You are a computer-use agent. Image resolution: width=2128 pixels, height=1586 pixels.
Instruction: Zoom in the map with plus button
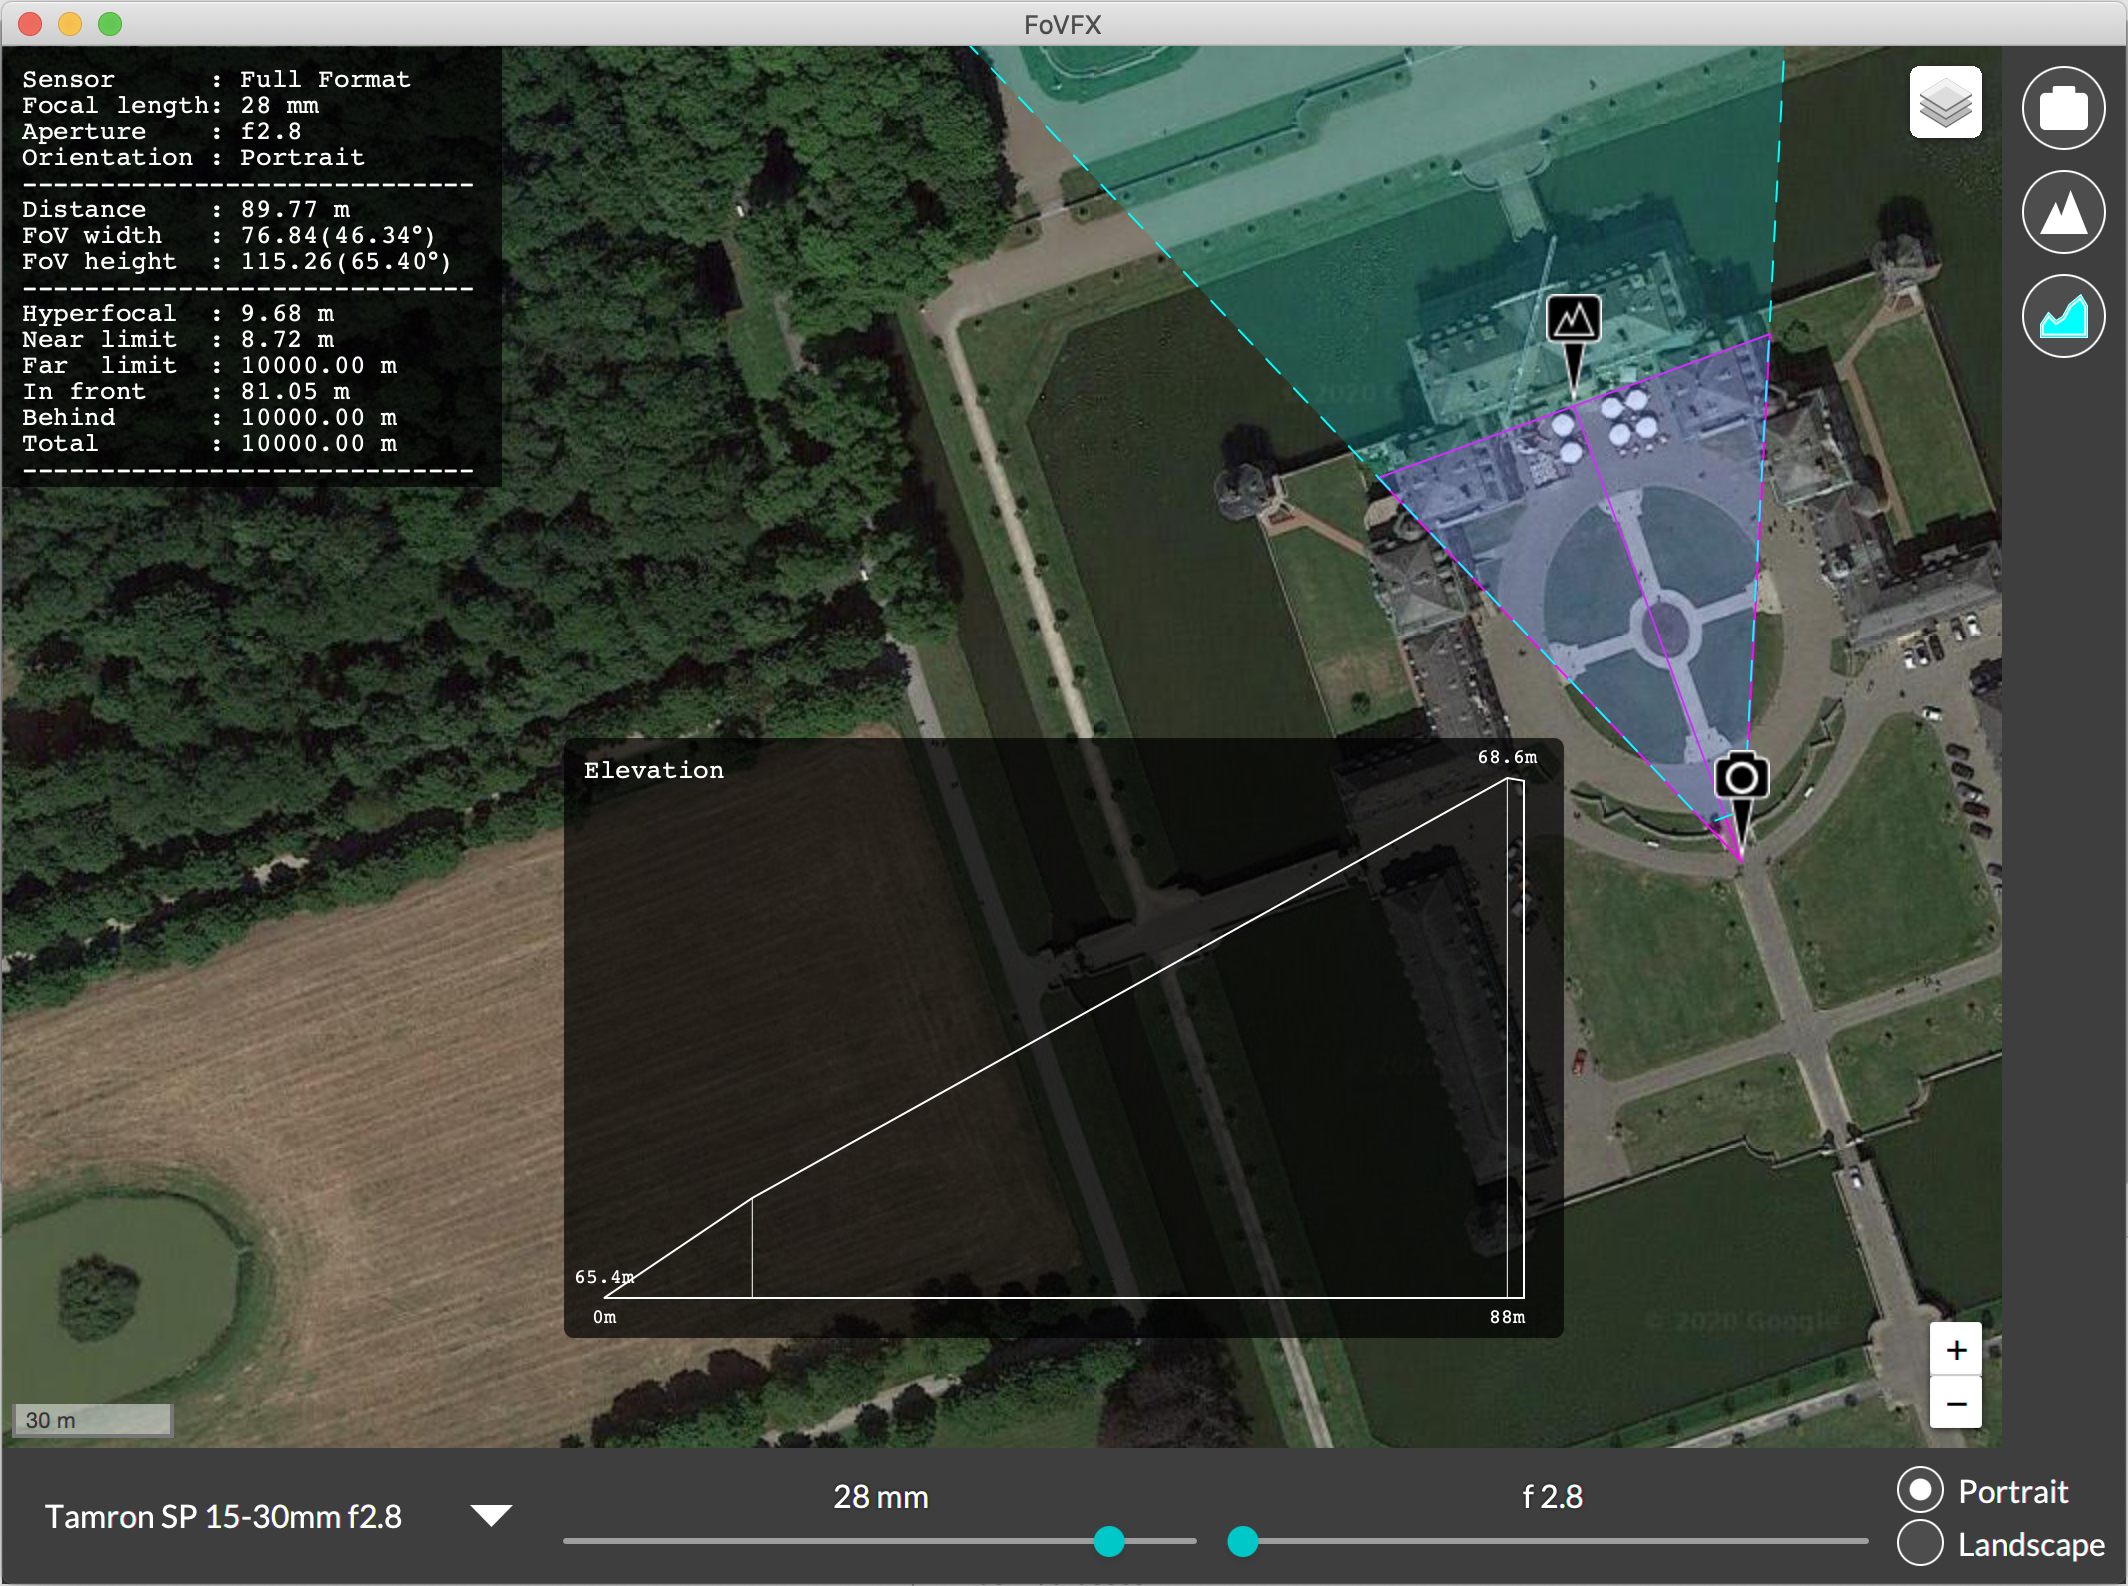pos(1955,1350)
